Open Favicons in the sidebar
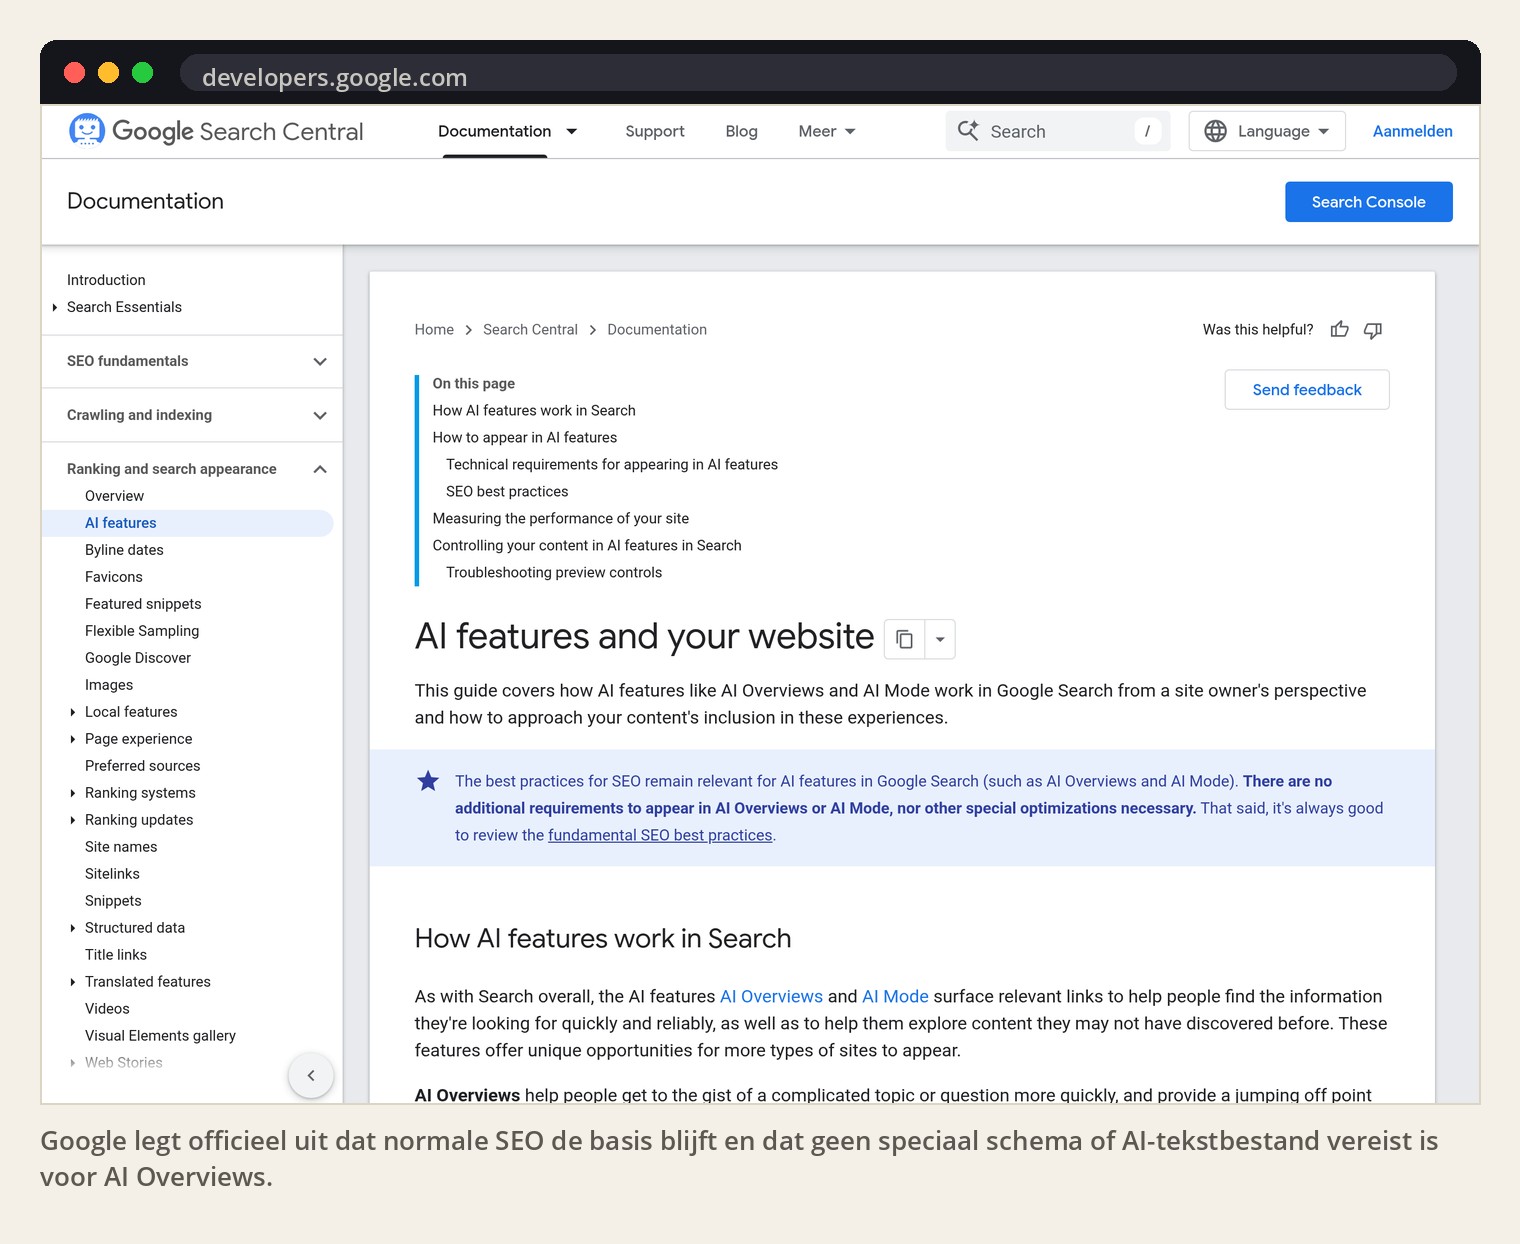1520x1244 pixels. (x=114, y=577)
